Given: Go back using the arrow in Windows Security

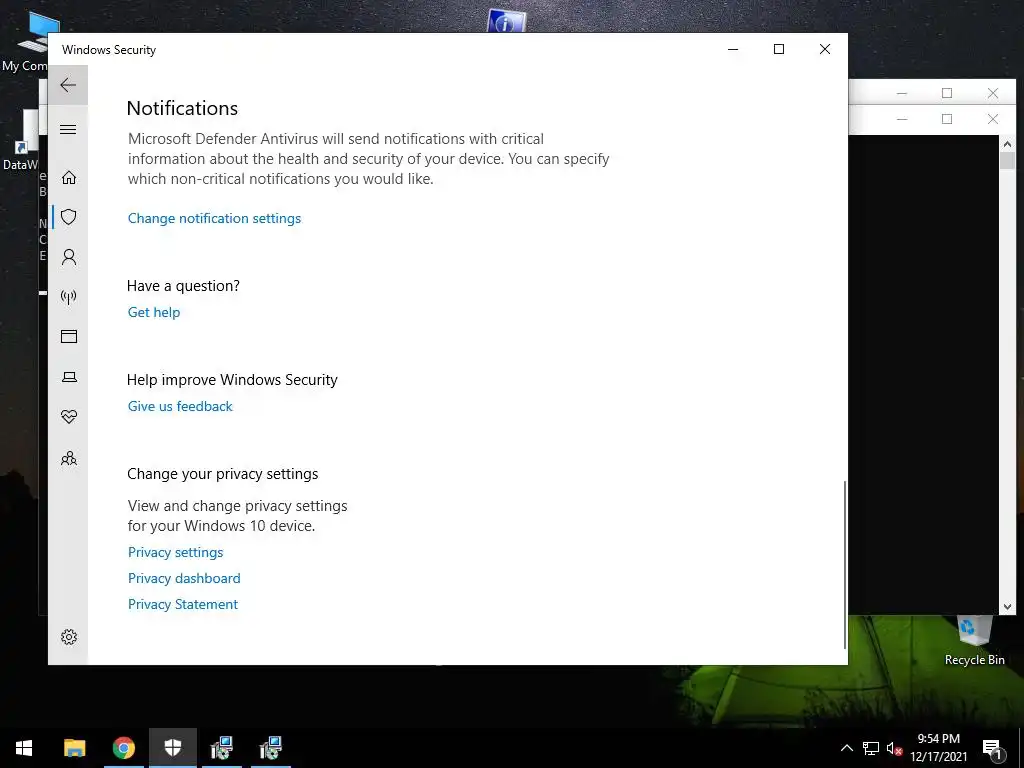Looking at the screenshot, I should (68, 85).
